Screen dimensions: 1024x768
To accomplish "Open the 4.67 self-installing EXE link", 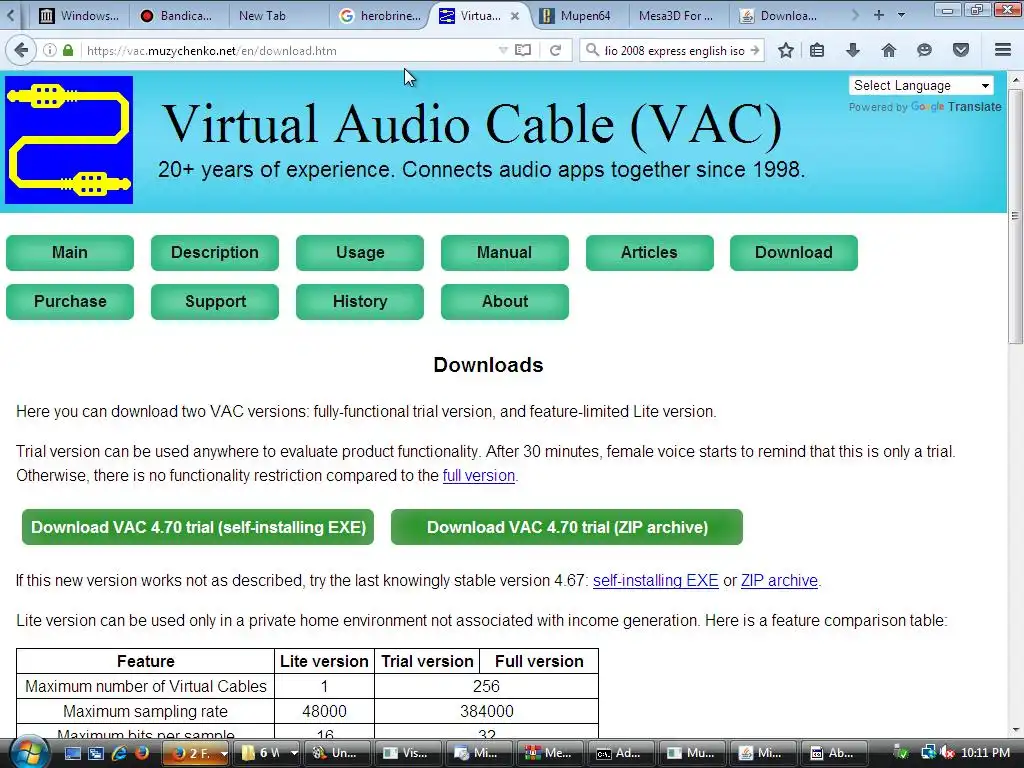I will pyautogui.click(x=656, y=581).
